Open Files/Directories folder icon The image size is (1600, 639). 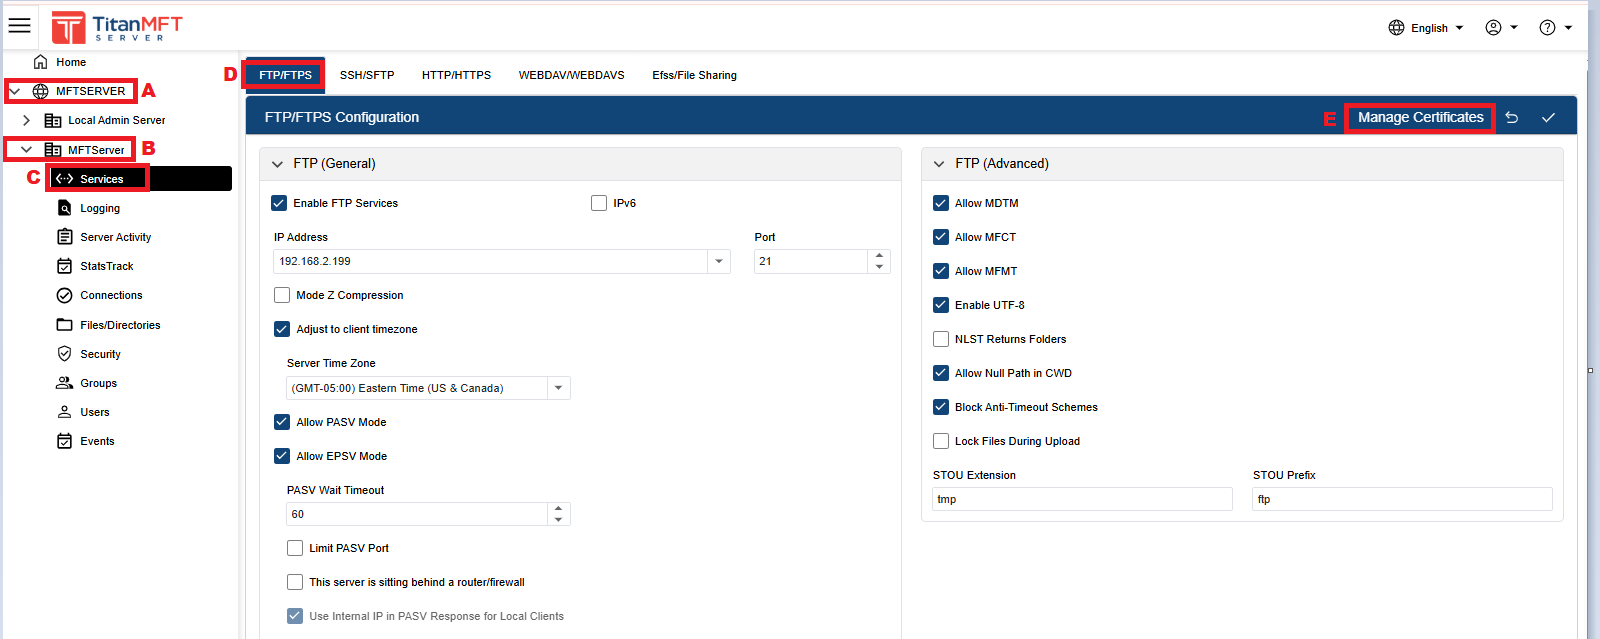64,325
